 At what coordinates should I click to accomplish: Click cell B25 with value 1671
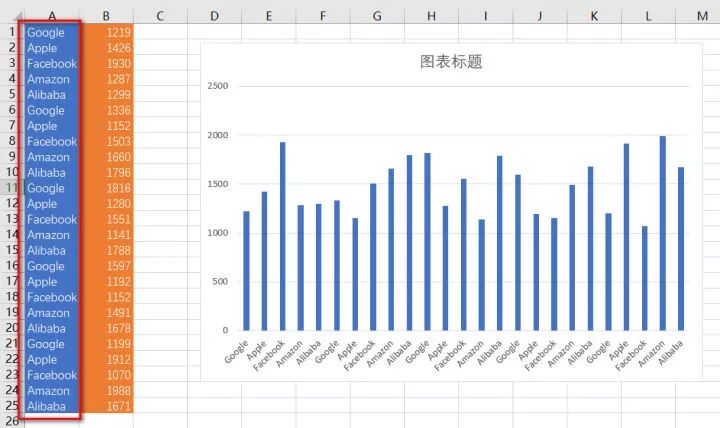tap(106, 406)
